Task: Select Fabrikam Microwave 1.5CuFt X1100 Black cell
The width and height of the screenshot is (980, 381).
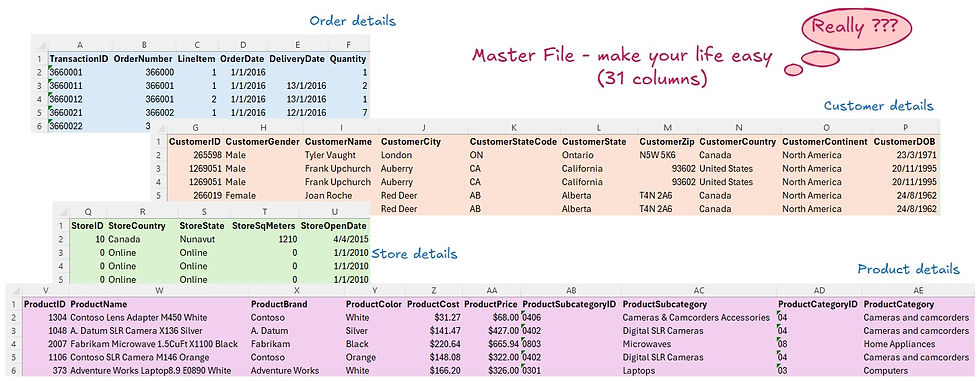Action: coord(159,344)
